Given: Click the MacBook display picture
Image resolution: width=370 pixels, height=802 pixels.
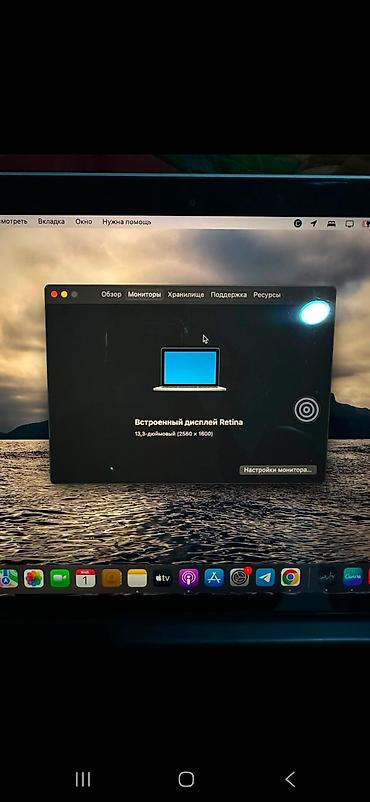Looking at the screenshot, I should [x=190, y=369].
